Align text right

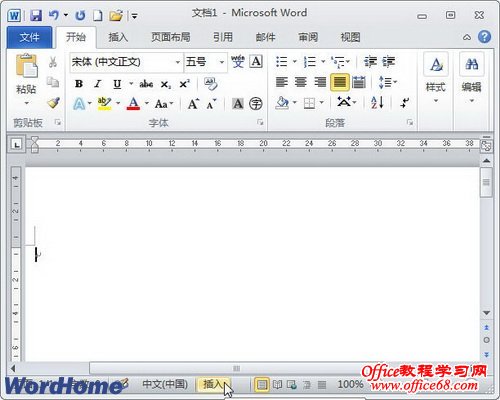tap(320, 82)
